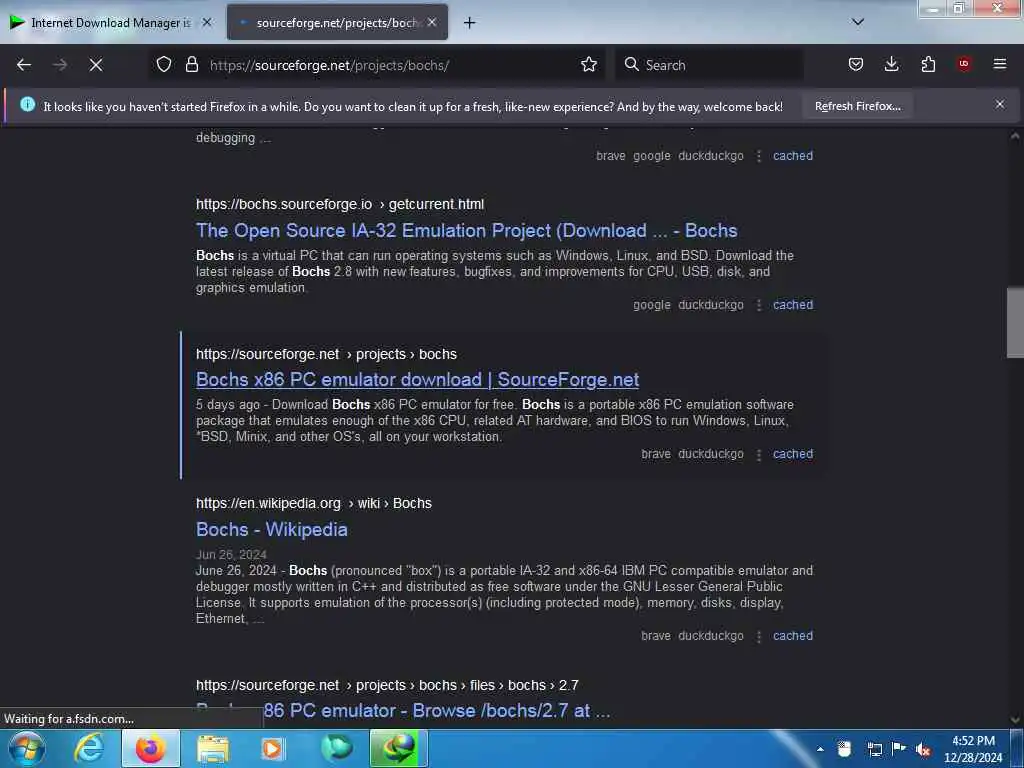Click the Firefox taskbar icon
The image size is (1024, 768).
click(150, 748)
